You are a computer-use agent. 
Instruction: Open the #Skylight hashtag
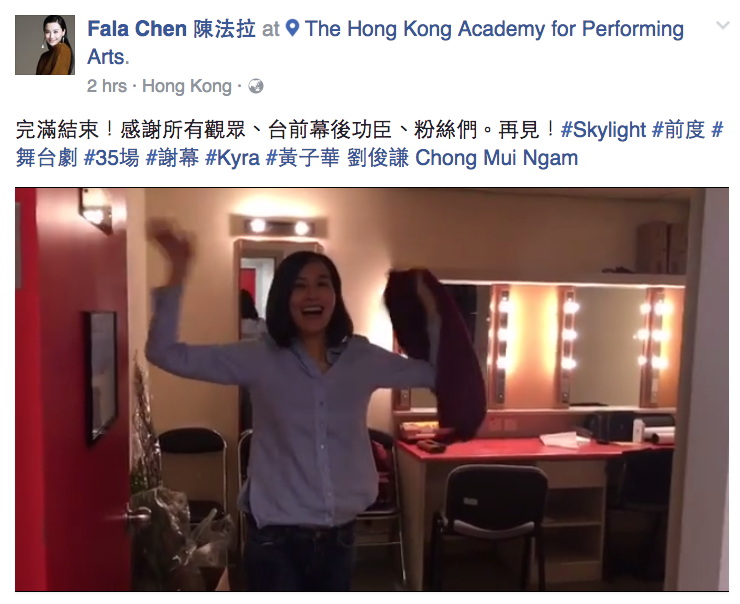click(603, 130)
